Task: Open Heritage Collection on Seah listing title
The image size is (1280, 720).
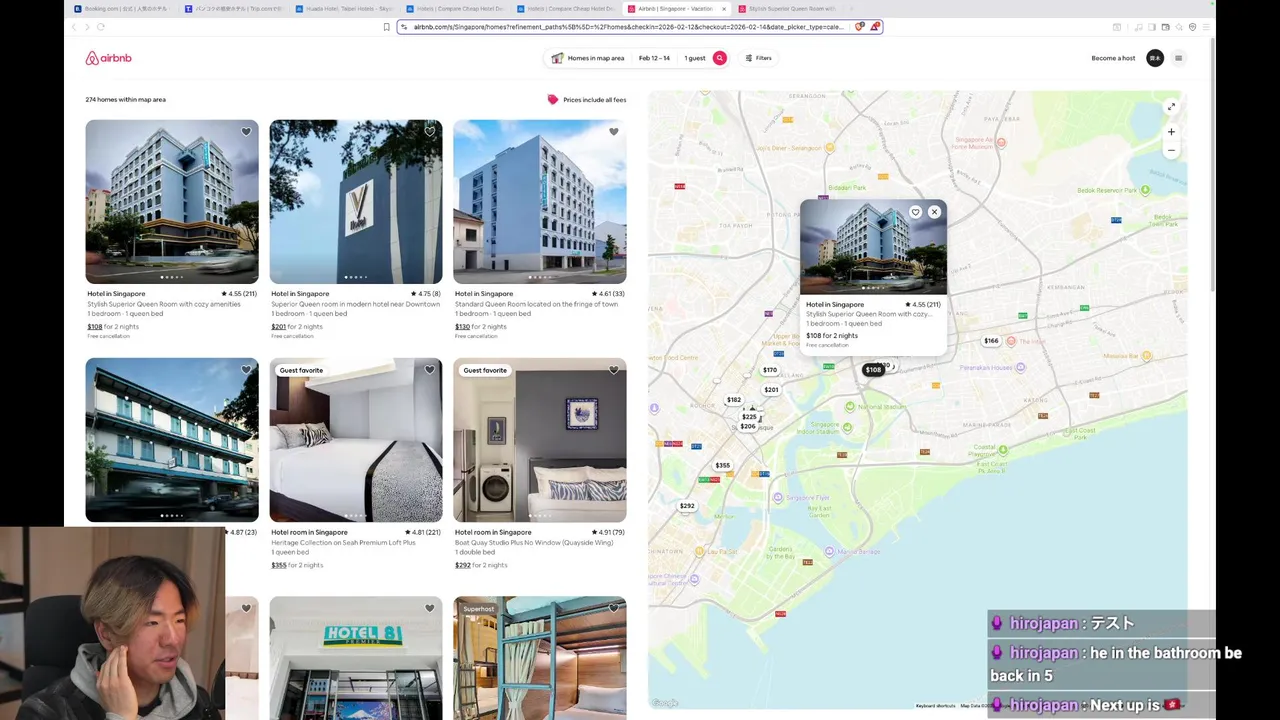Action: (343, 542)
